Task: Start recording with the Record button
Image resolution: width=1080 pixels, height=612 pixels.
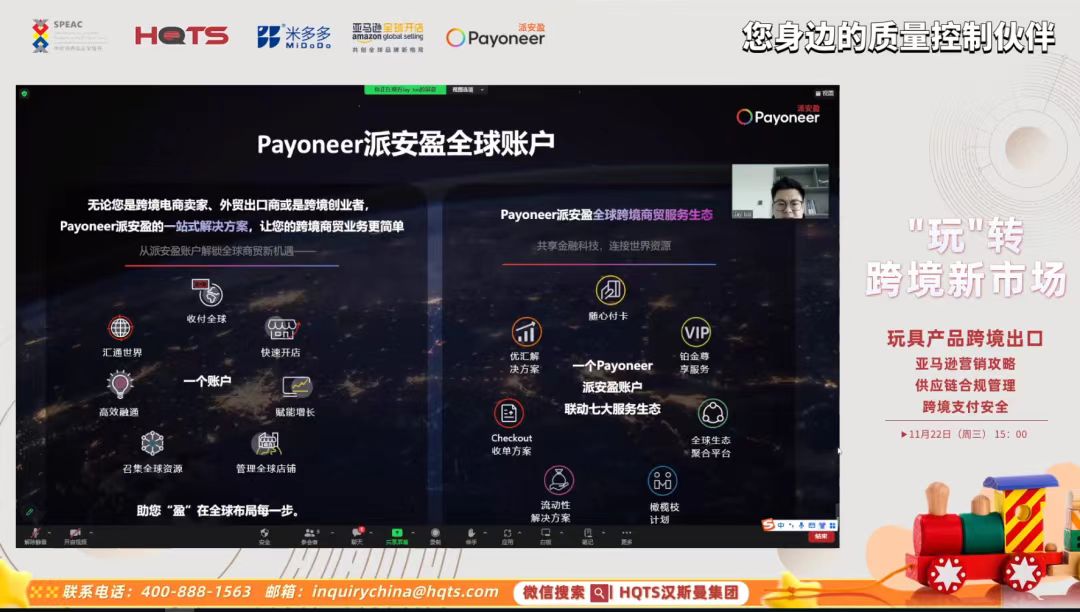Action: click(x=435, y=535)
